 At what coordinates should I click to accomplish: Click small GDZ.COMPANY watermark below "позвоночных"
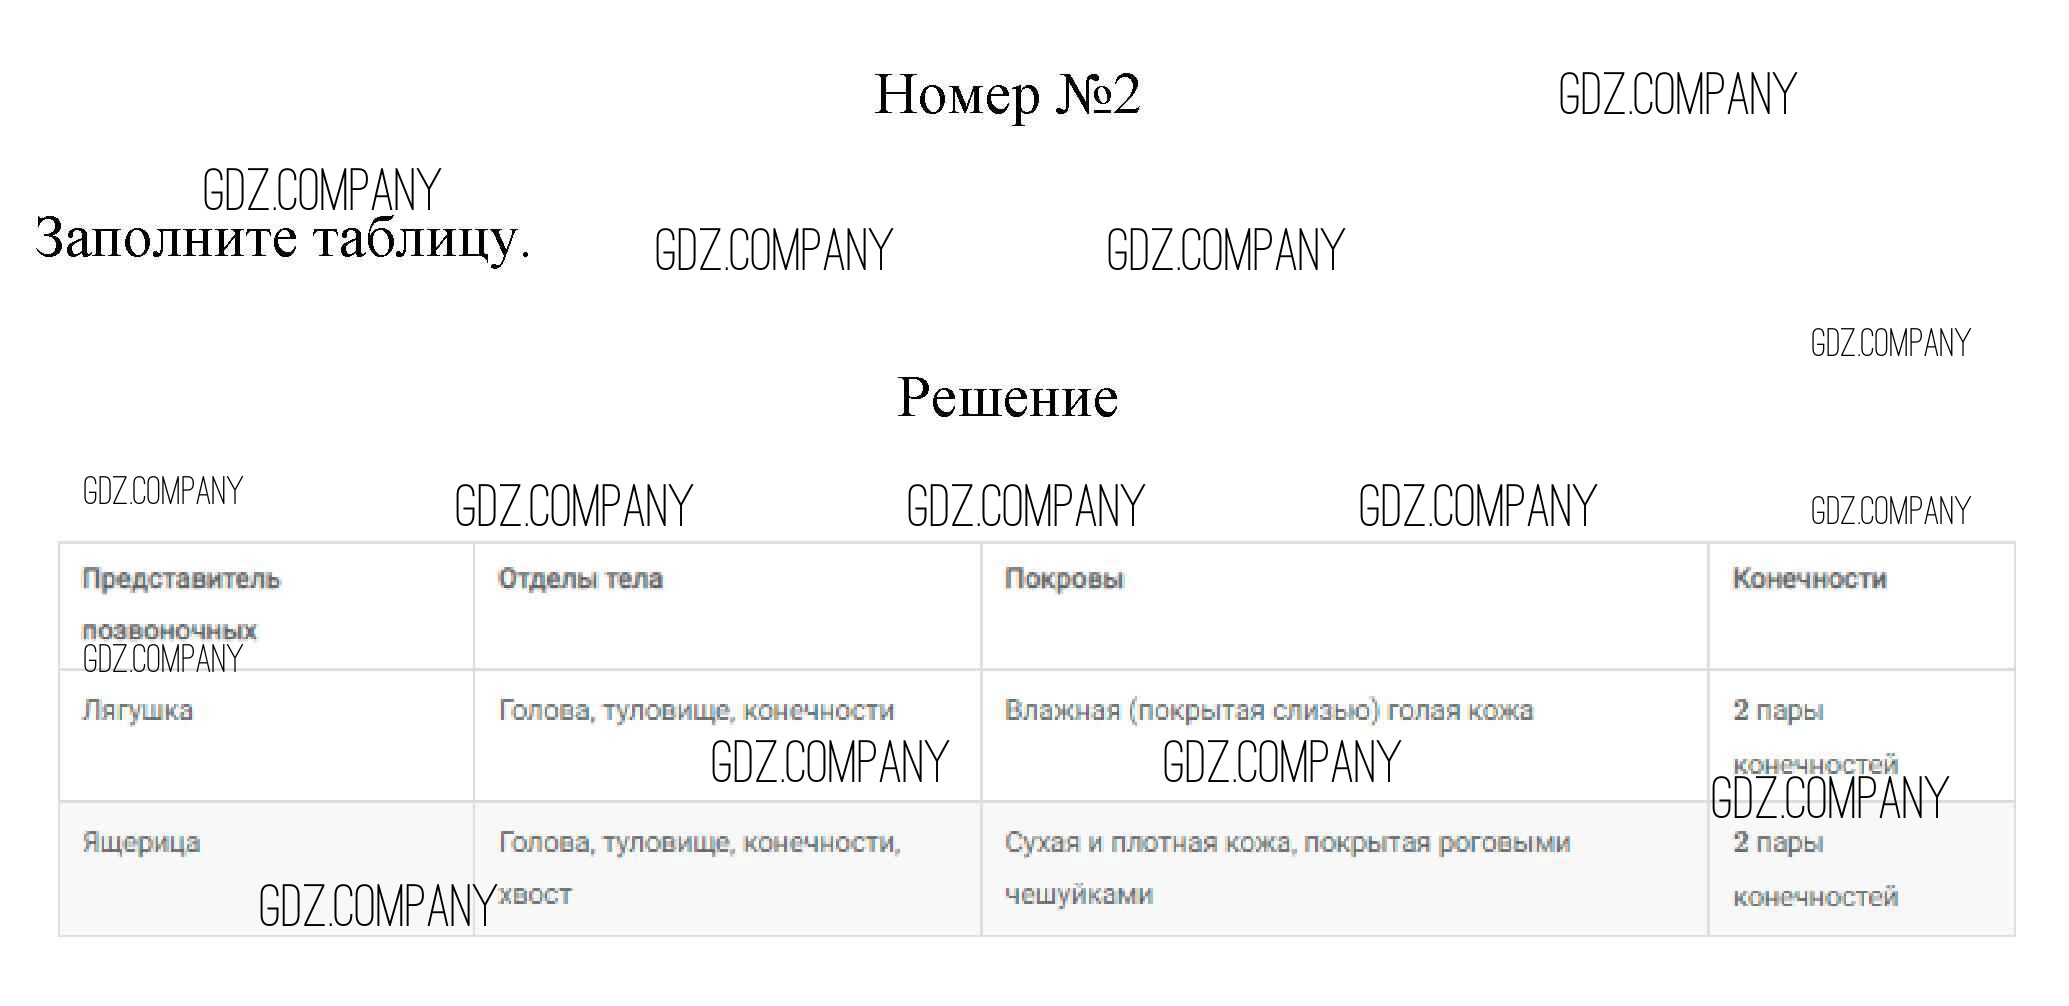(x=162, y=659)
